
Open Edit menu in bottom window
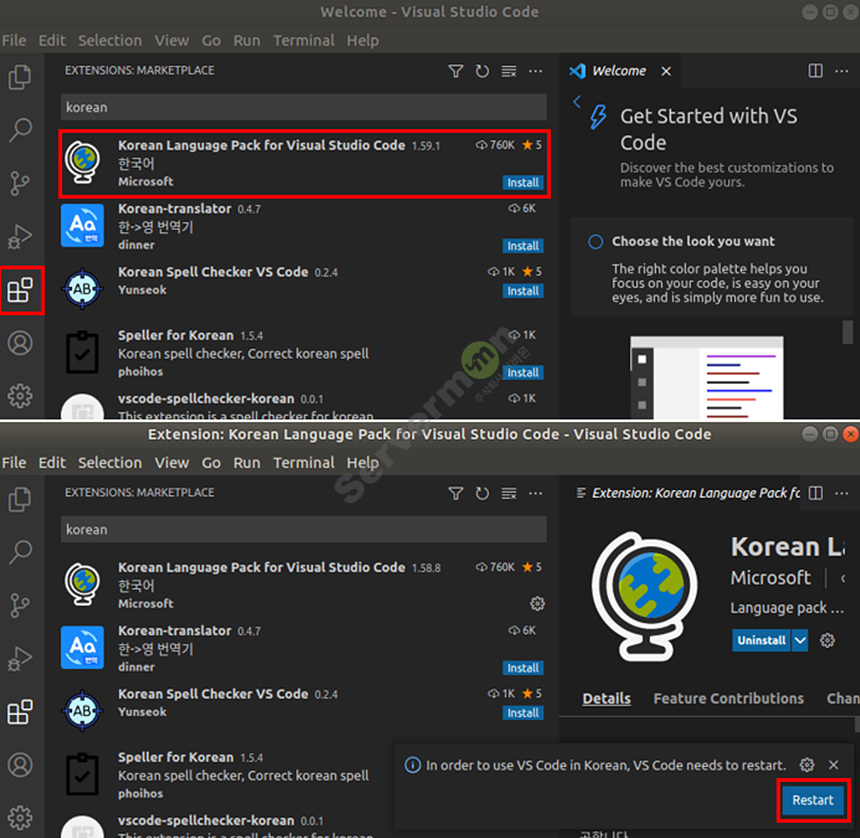click(x=52, y=463)
